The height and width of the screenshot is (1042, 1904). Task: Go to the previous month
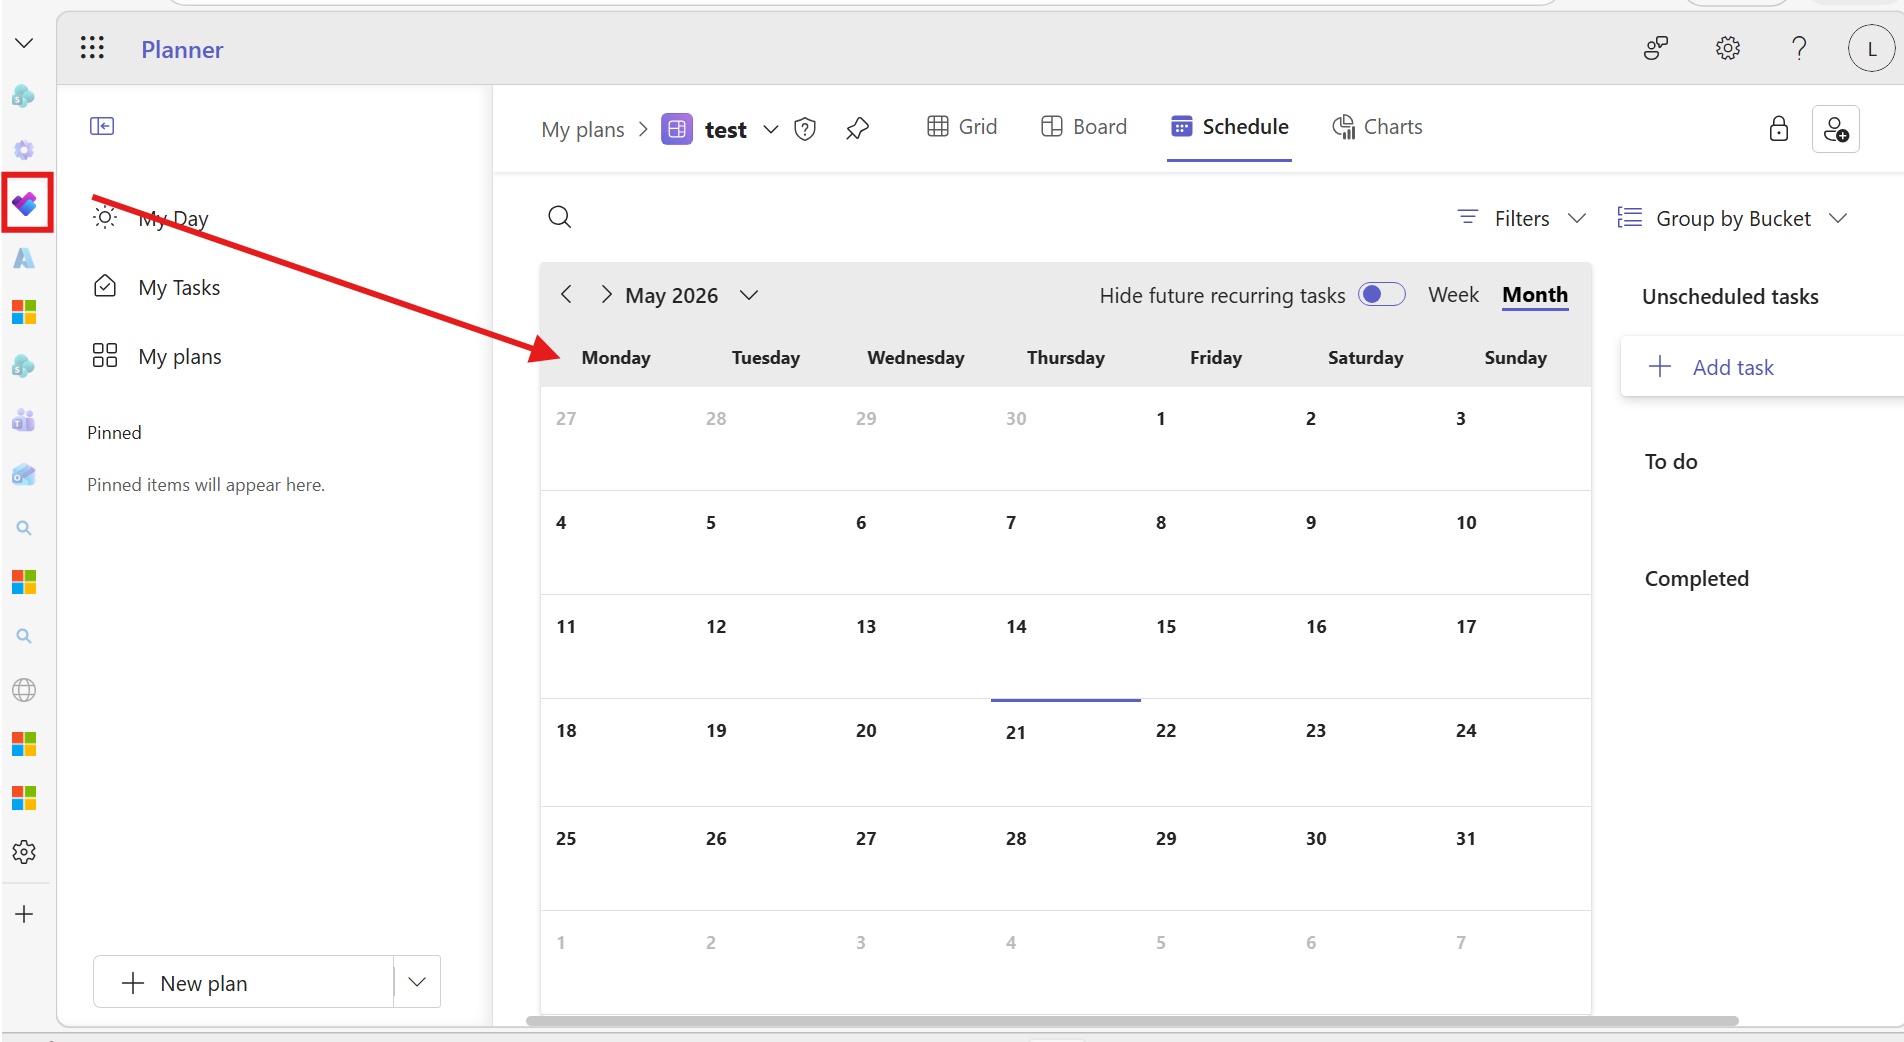coord(567,294)
